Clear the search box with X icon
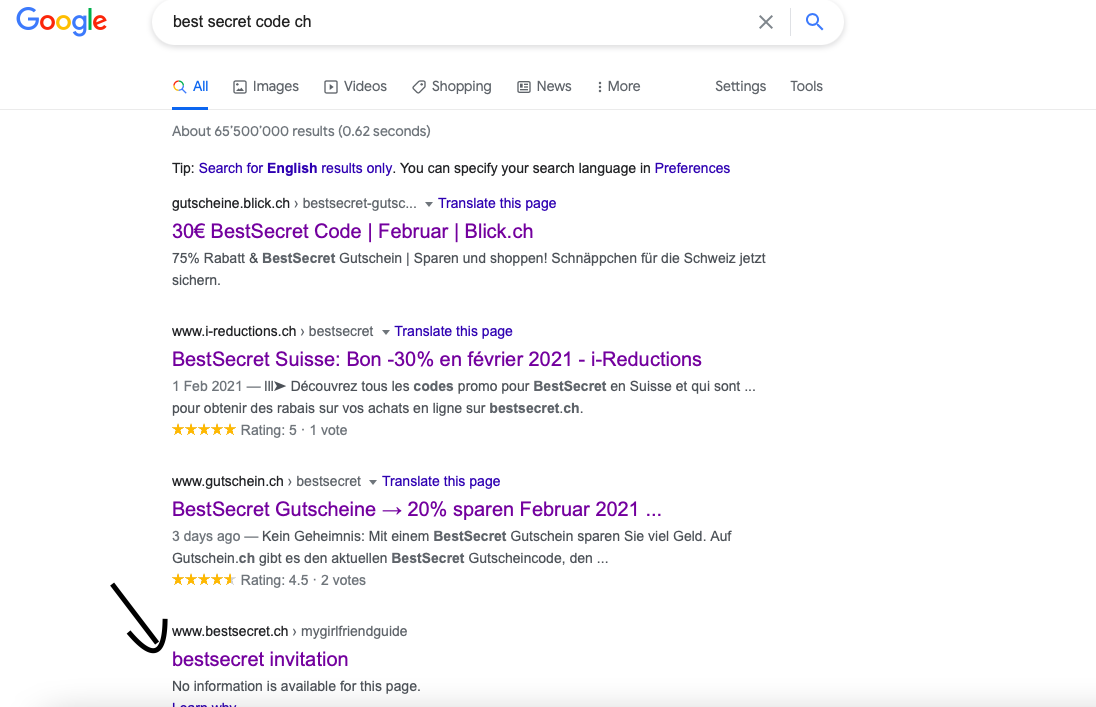Viewport: 1096px width, 707px height. (766, 22)
